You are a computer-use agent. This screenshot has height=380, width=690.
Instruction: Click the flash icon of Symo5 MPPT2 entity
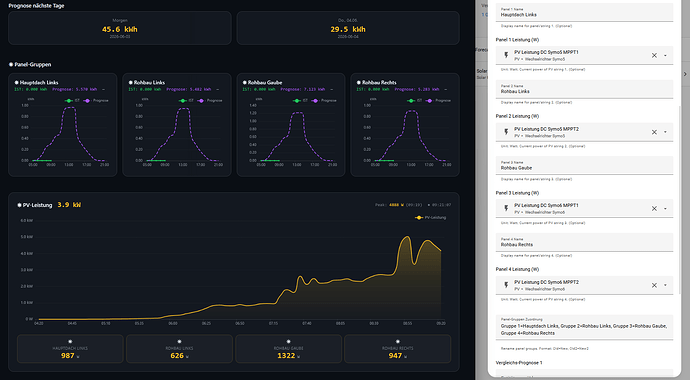click(x=506, y=132)
